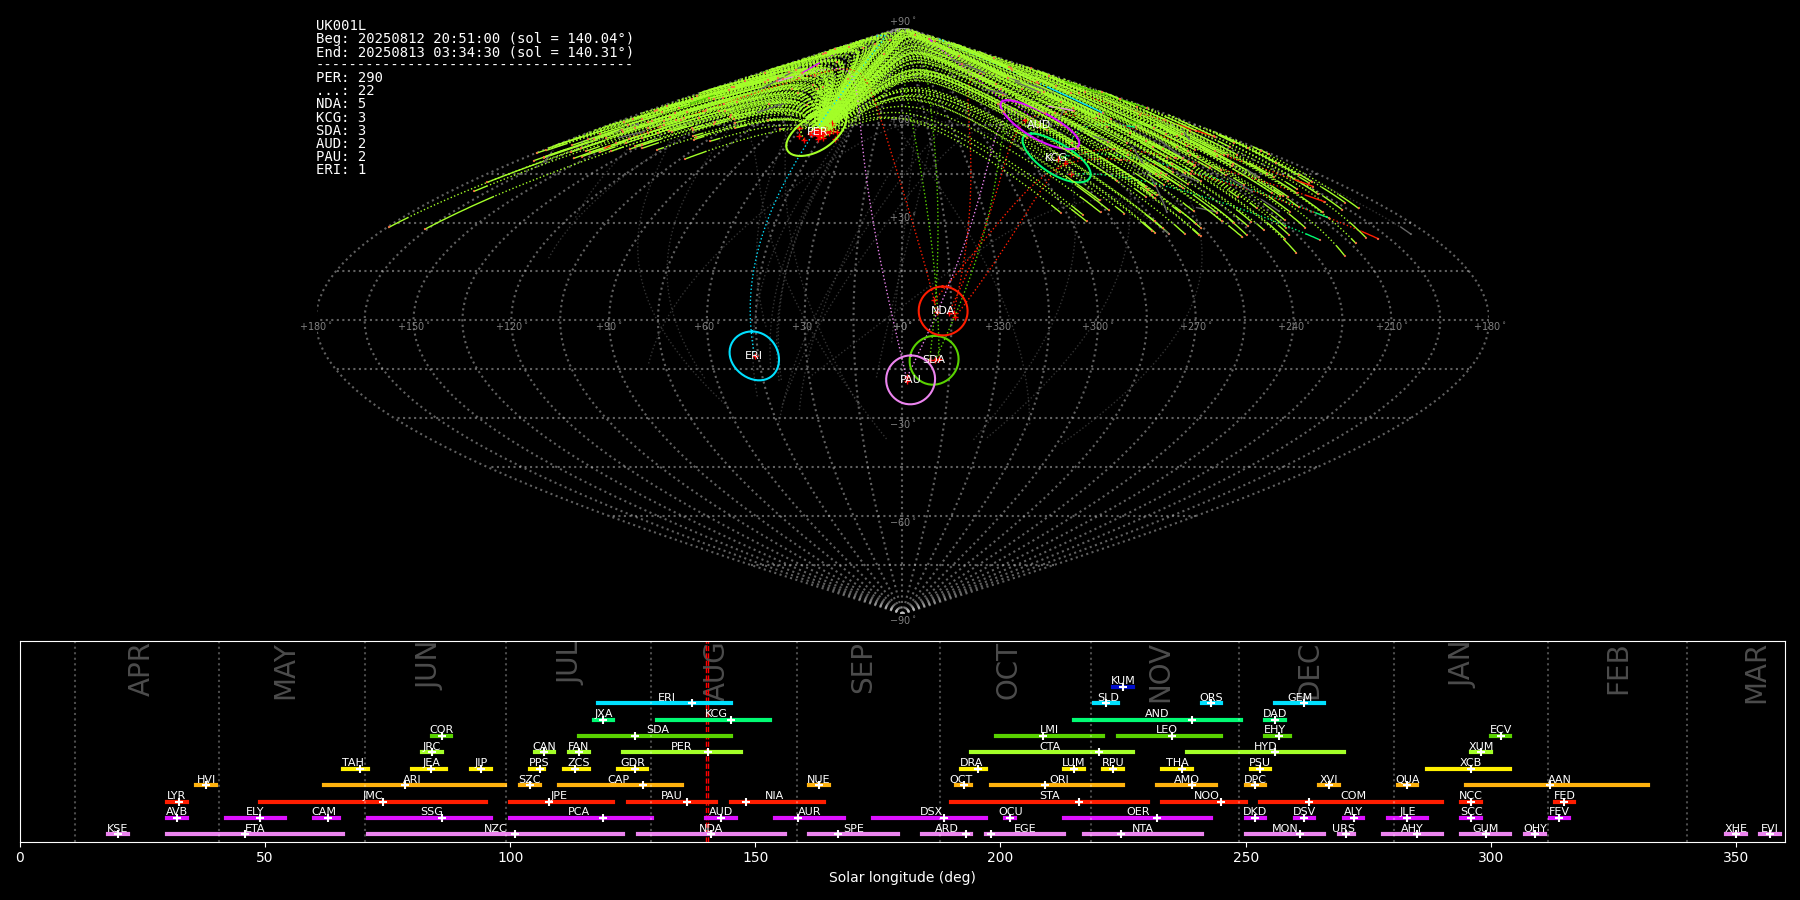Click the EVI shower label in timeline
The width and height of the screenshot is (1800, 900).
pos(1769,829)
